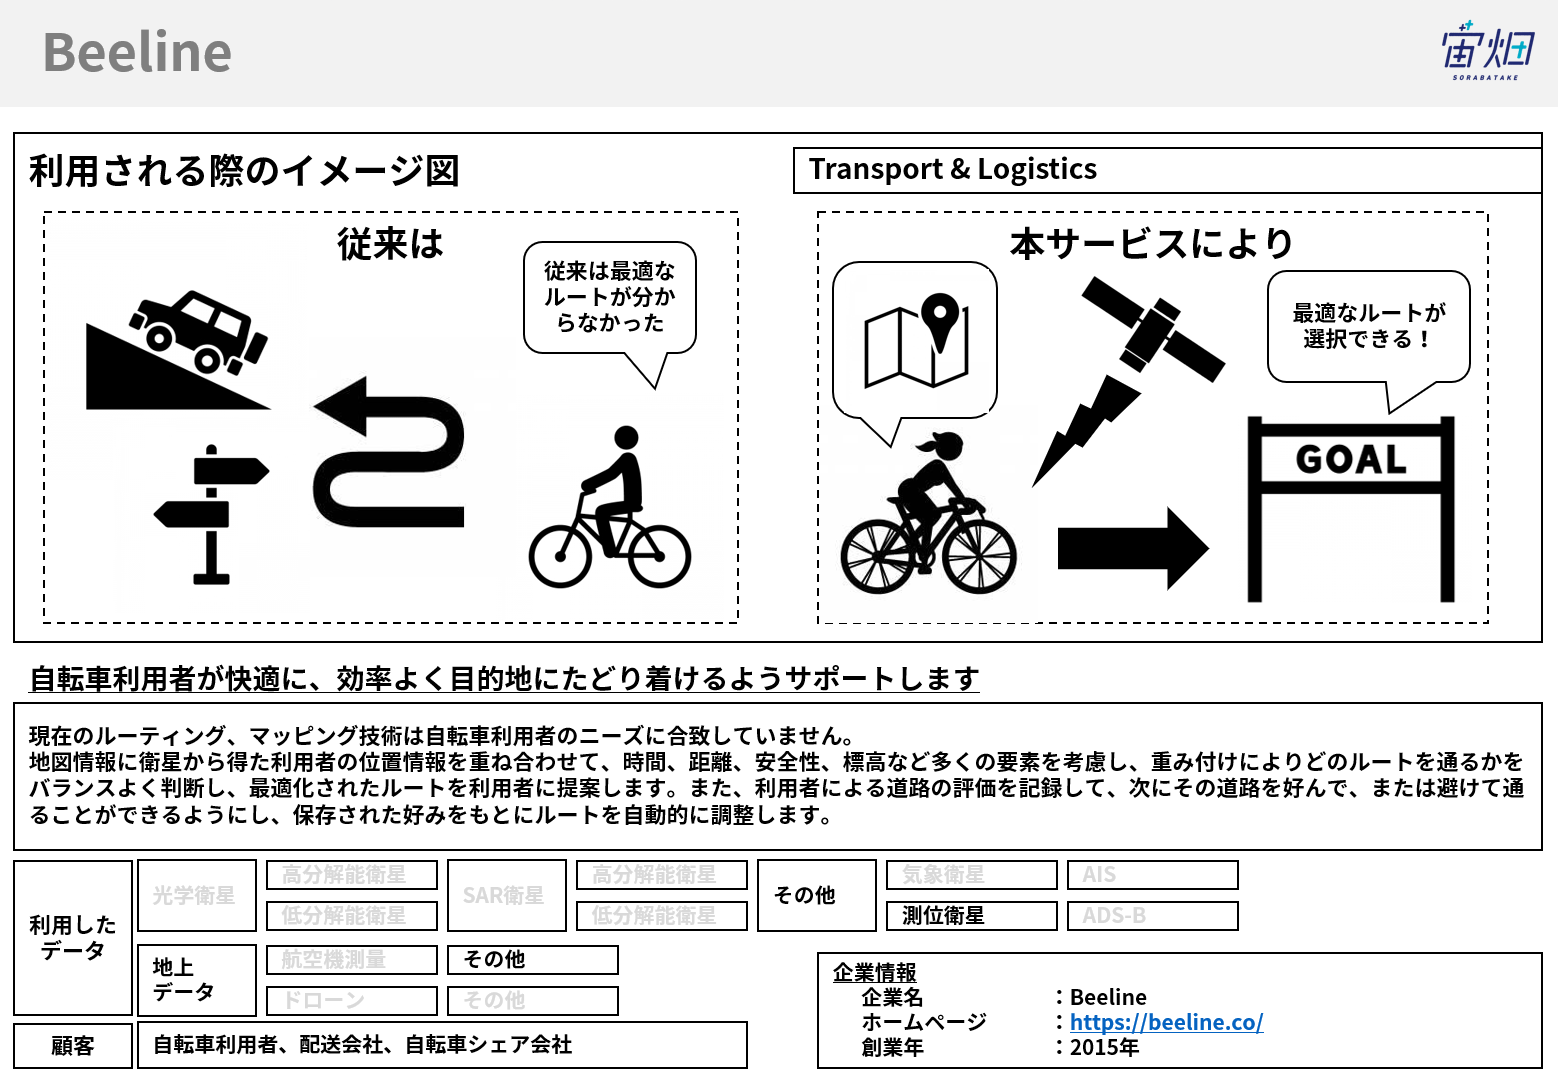Click the underlined headline starting "自転車利用者が快適に"
Screen dimensions: 1558x1080
[x=504, y=679]
